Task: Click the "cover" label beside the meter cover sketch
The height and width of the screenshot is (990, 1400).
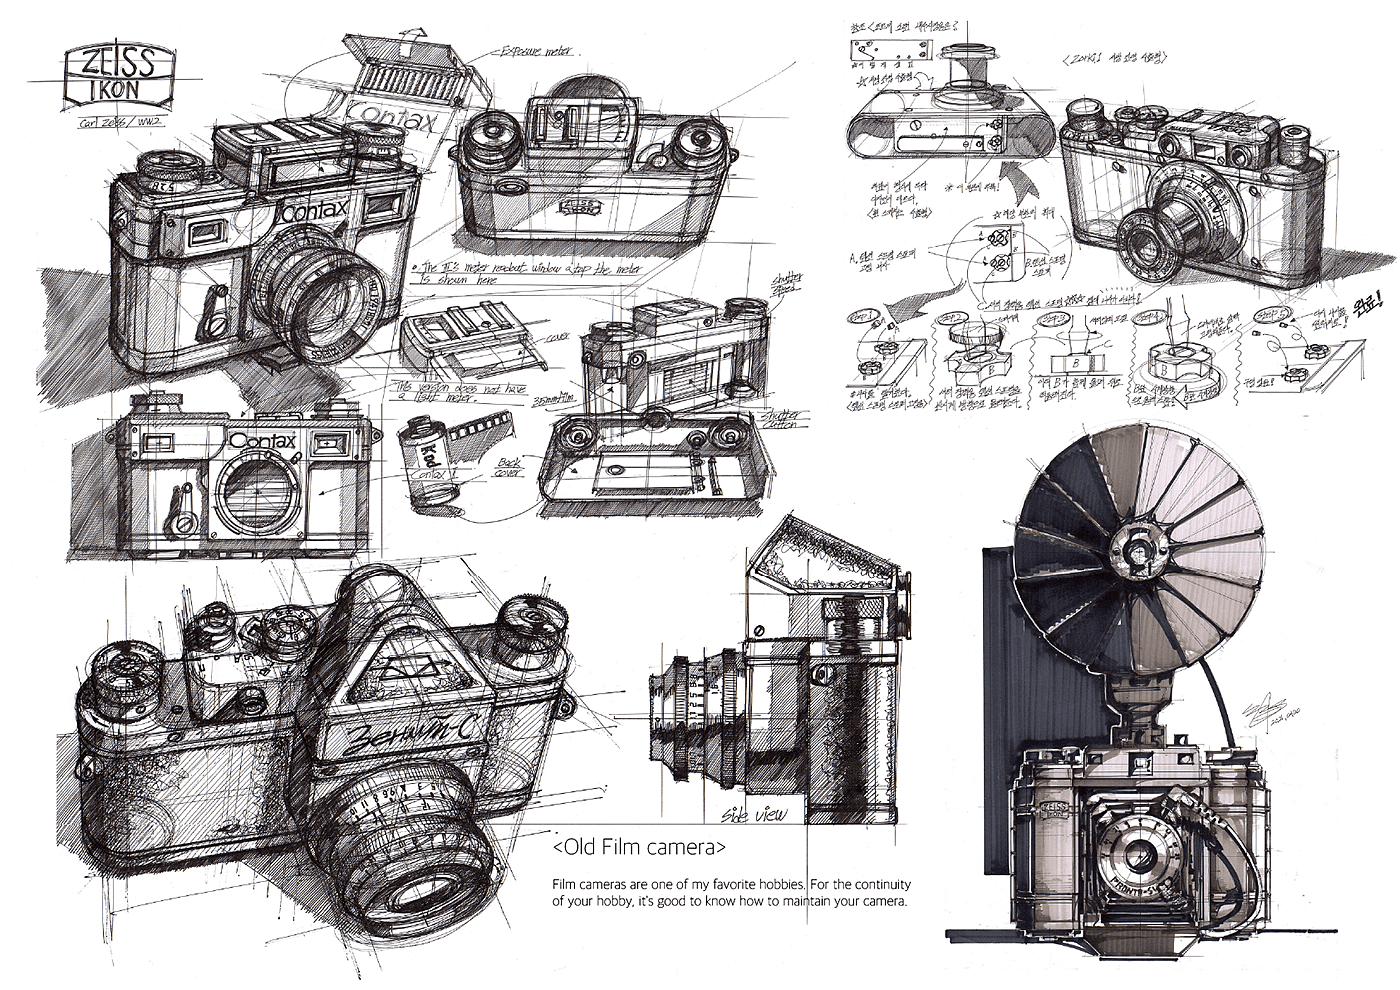Action: [x=557, y=337]
